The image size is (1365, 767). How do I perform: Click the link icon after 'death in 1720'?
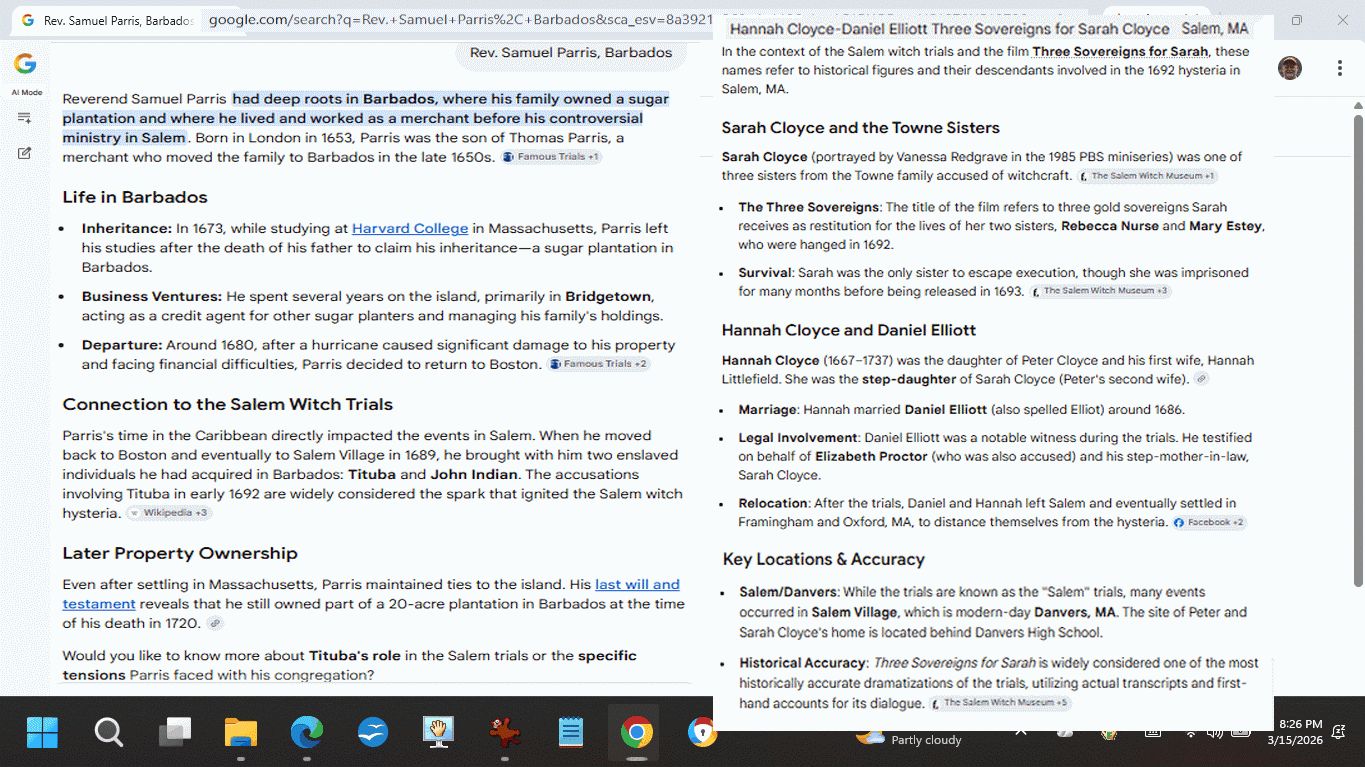point(215,623)
